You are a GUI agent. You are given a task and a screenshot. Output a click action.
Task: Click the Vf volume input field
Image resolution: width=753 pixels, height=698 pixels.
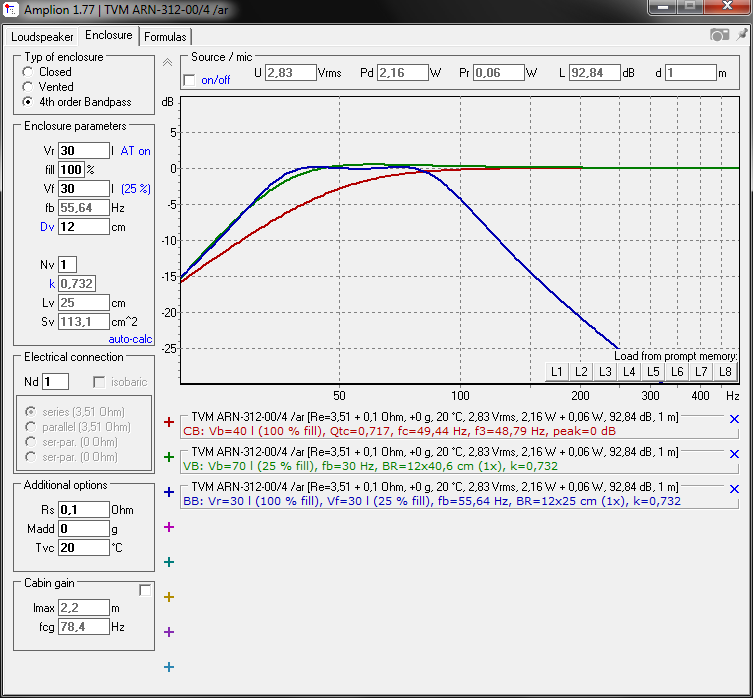click(x=84, y=188)
